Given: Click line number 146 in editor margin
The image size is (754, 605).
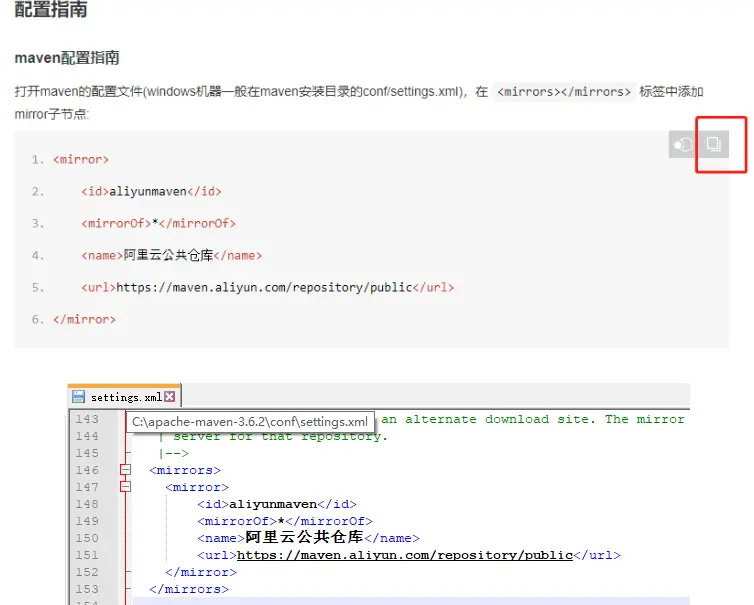Looking at the screenshot, I should [x=87, y=470].
